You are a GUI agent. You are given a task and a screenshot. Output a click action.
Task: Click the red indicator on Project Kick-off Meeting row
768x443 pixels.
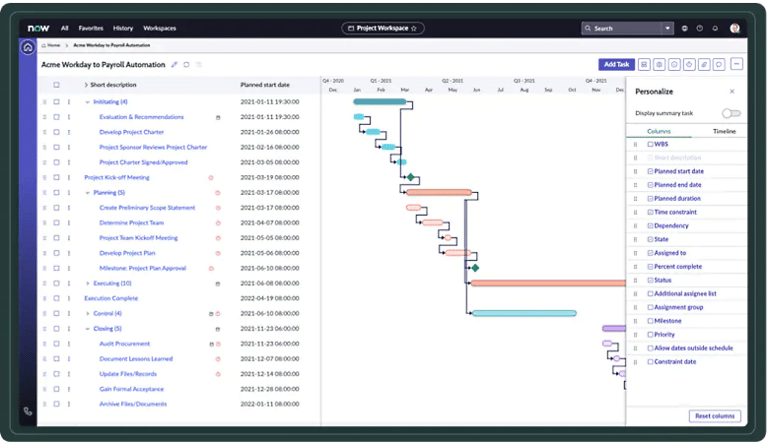click(211, 178)
